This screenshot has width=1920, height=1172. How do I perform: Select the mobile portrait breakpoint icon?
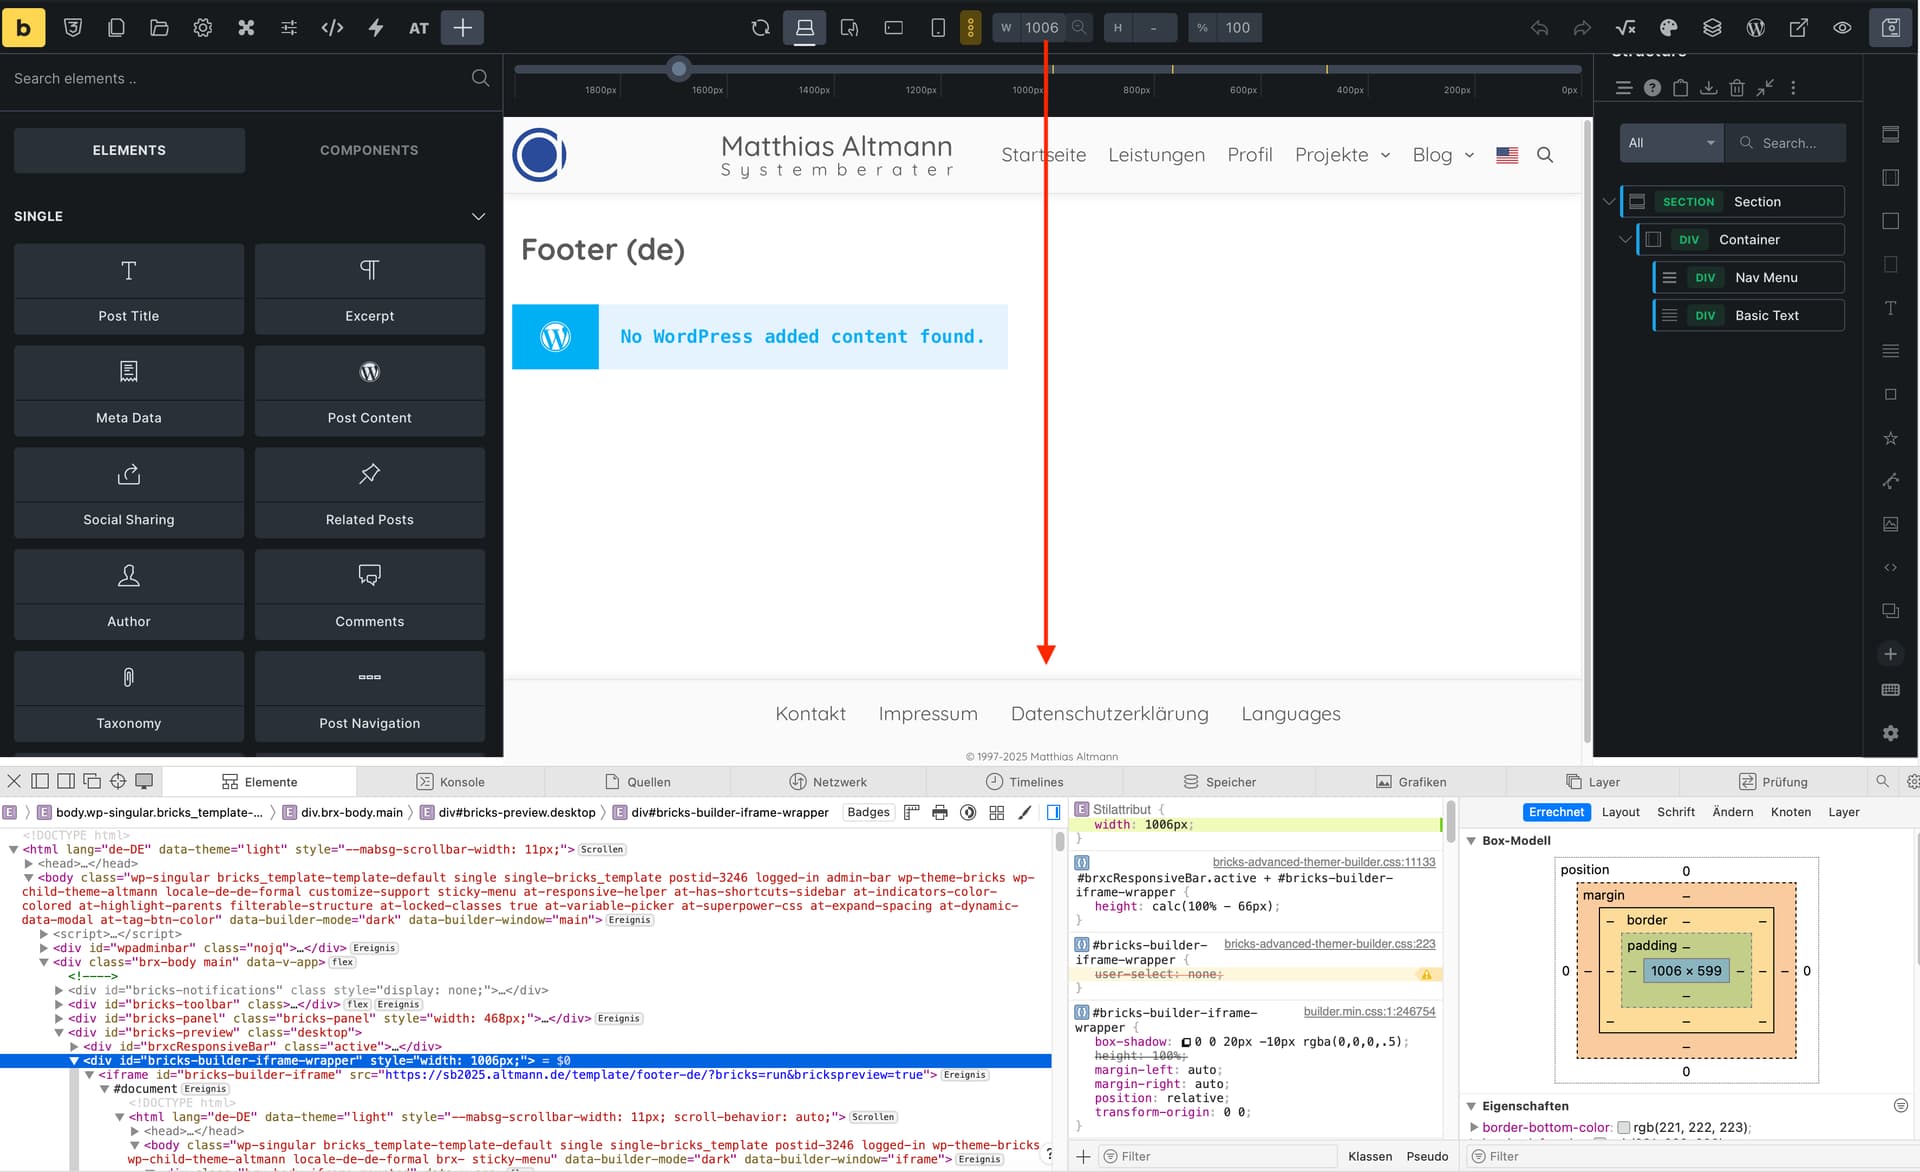pyautogui.click(x=938, y=28)
